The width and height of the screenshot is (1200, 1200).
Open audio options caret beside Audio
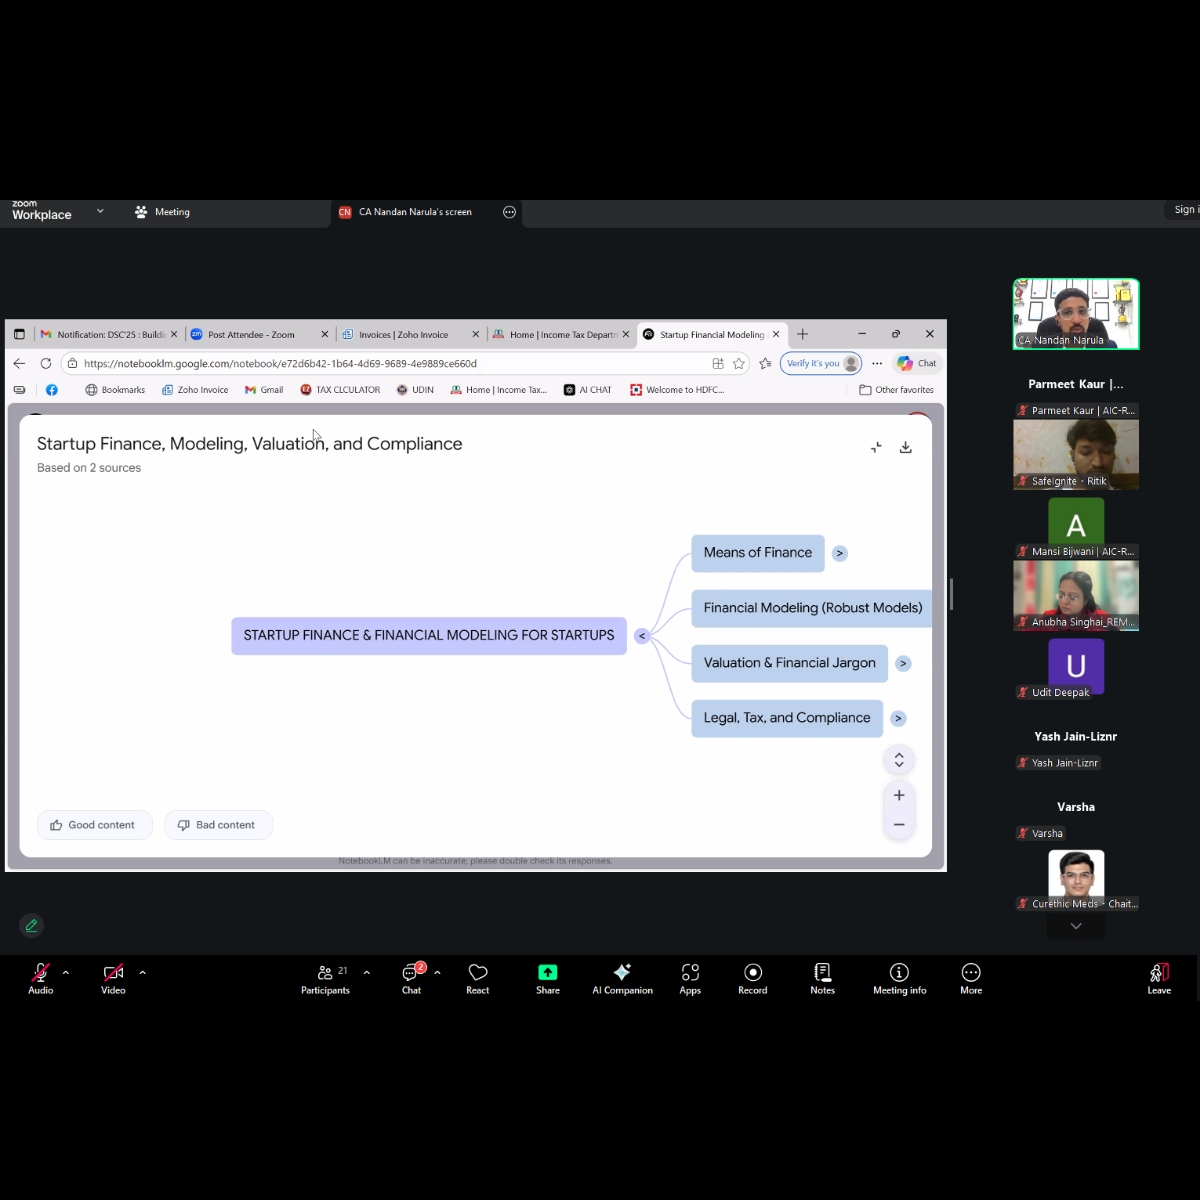click(x=66, y=972)
